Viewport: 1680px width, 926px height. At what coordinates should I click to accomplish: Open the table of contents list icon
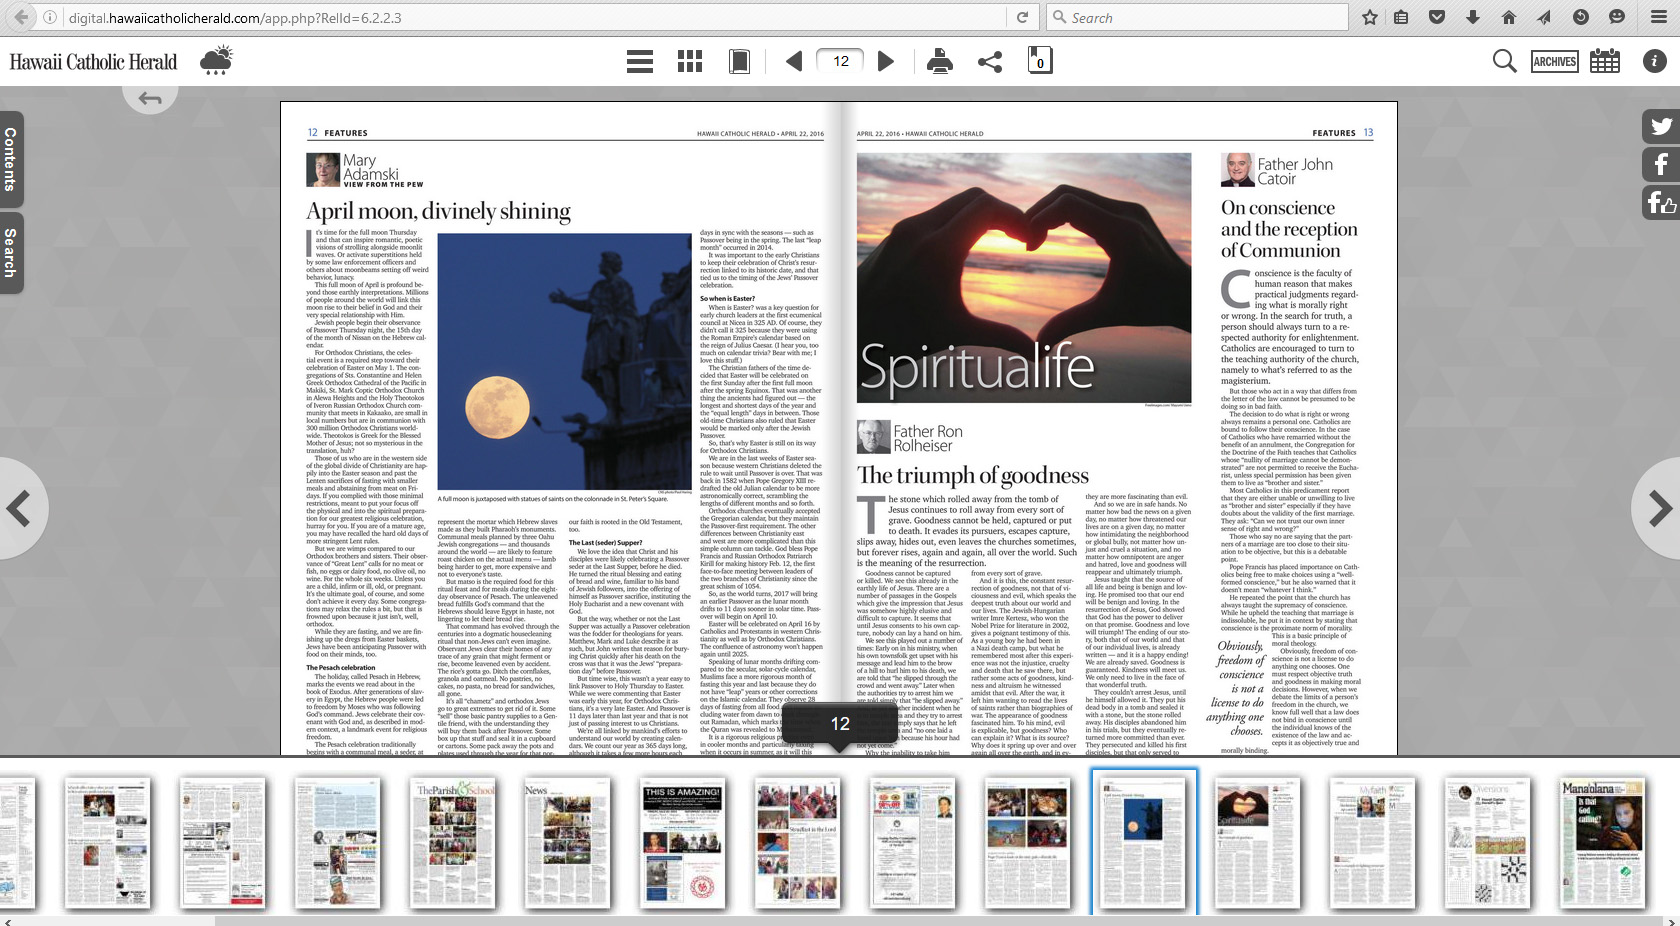coord(640,62)
